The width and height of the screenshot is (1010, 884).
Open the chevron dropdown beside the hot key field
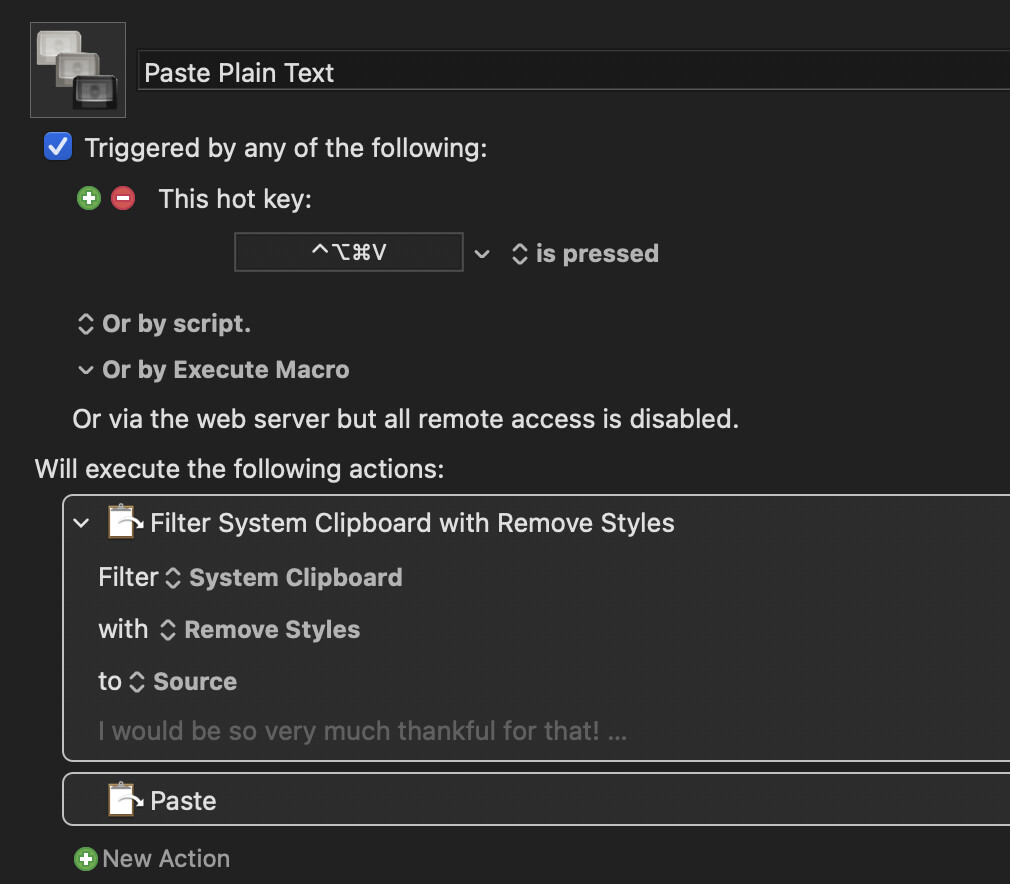482,254
